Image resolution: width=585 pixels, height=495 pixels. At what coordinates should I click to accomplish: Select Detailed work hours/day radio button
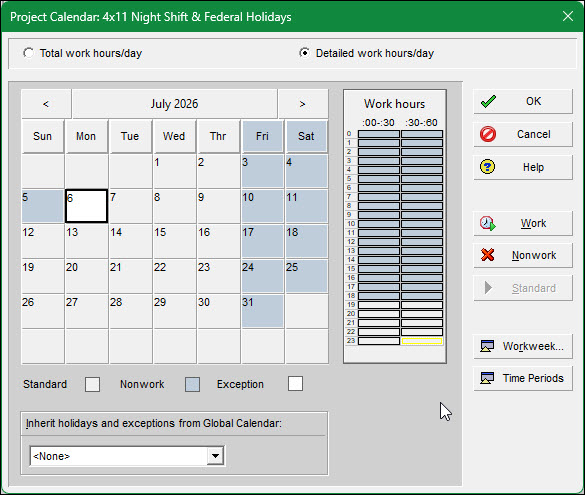click(304, 53)
